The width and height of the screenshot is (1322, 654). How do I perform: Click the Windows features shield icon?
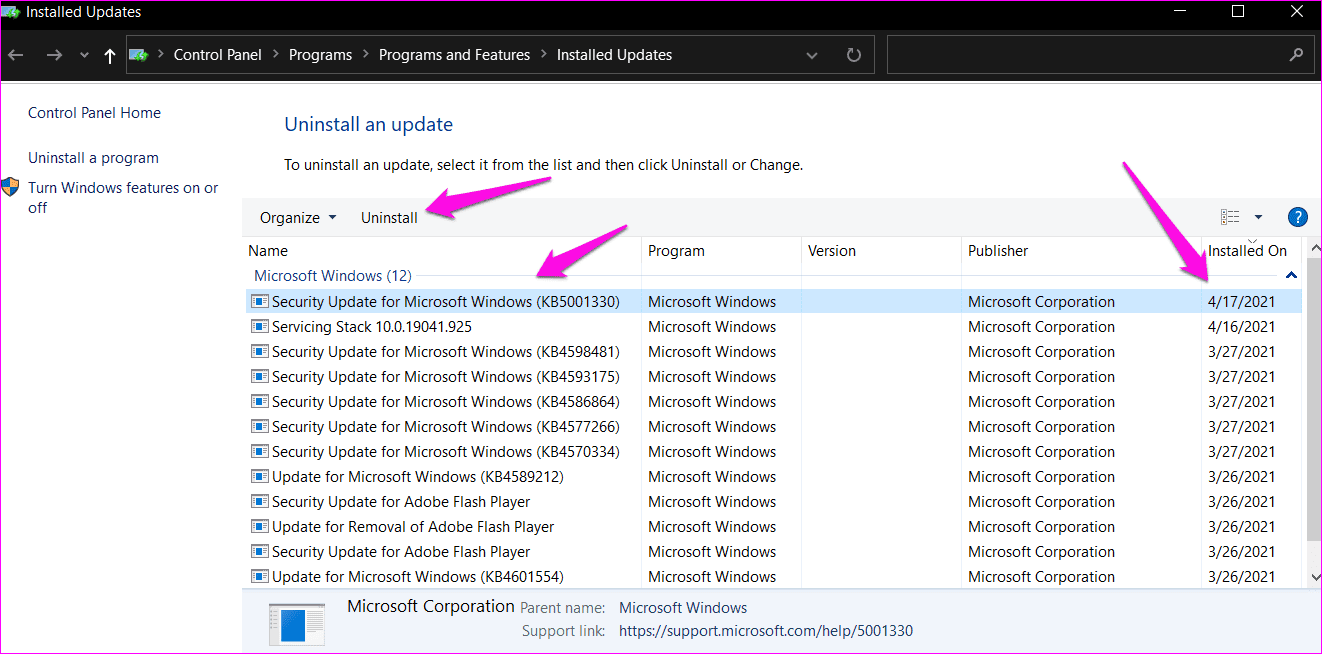(10, 188)
